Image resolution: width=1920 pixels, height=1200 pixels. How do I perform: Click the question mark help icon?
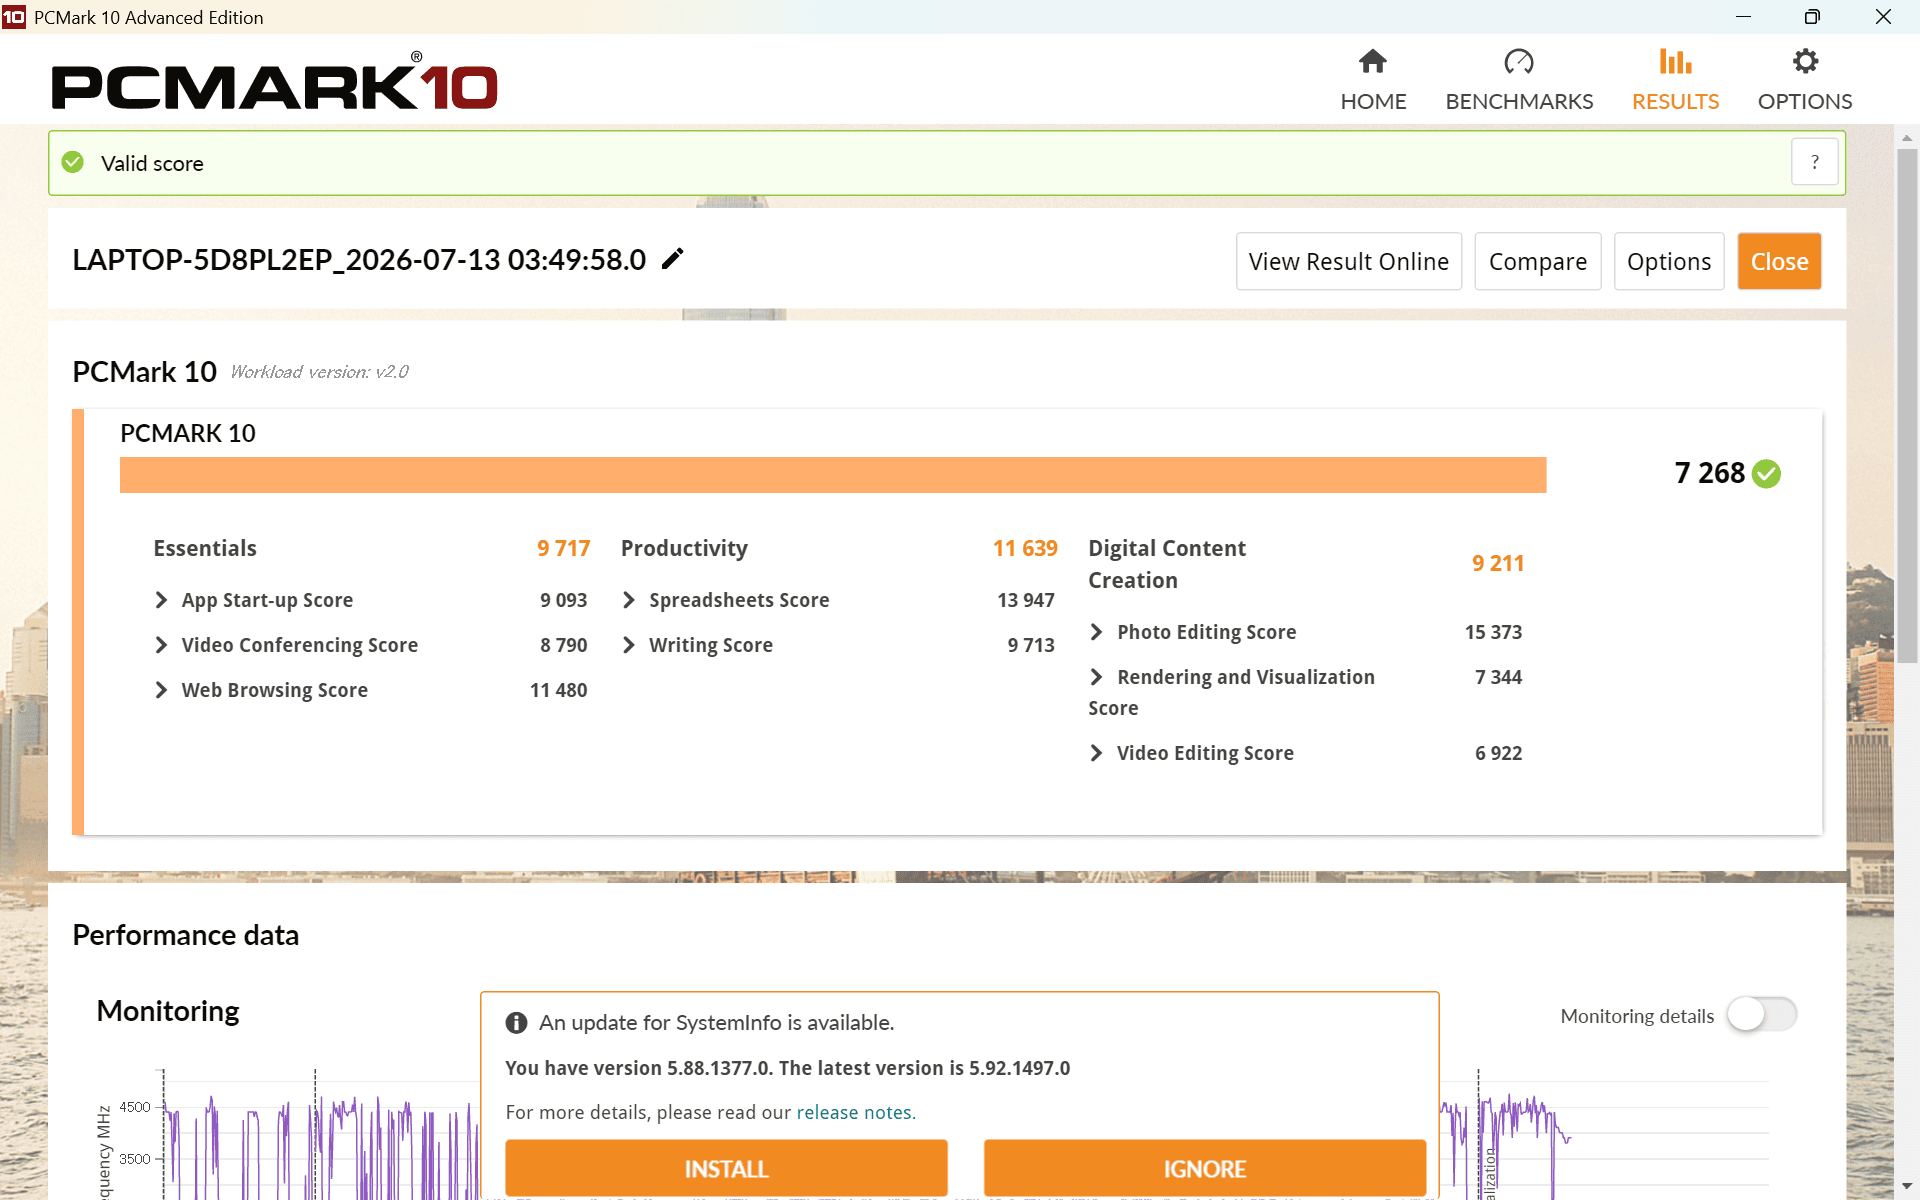click(1815, 162)
